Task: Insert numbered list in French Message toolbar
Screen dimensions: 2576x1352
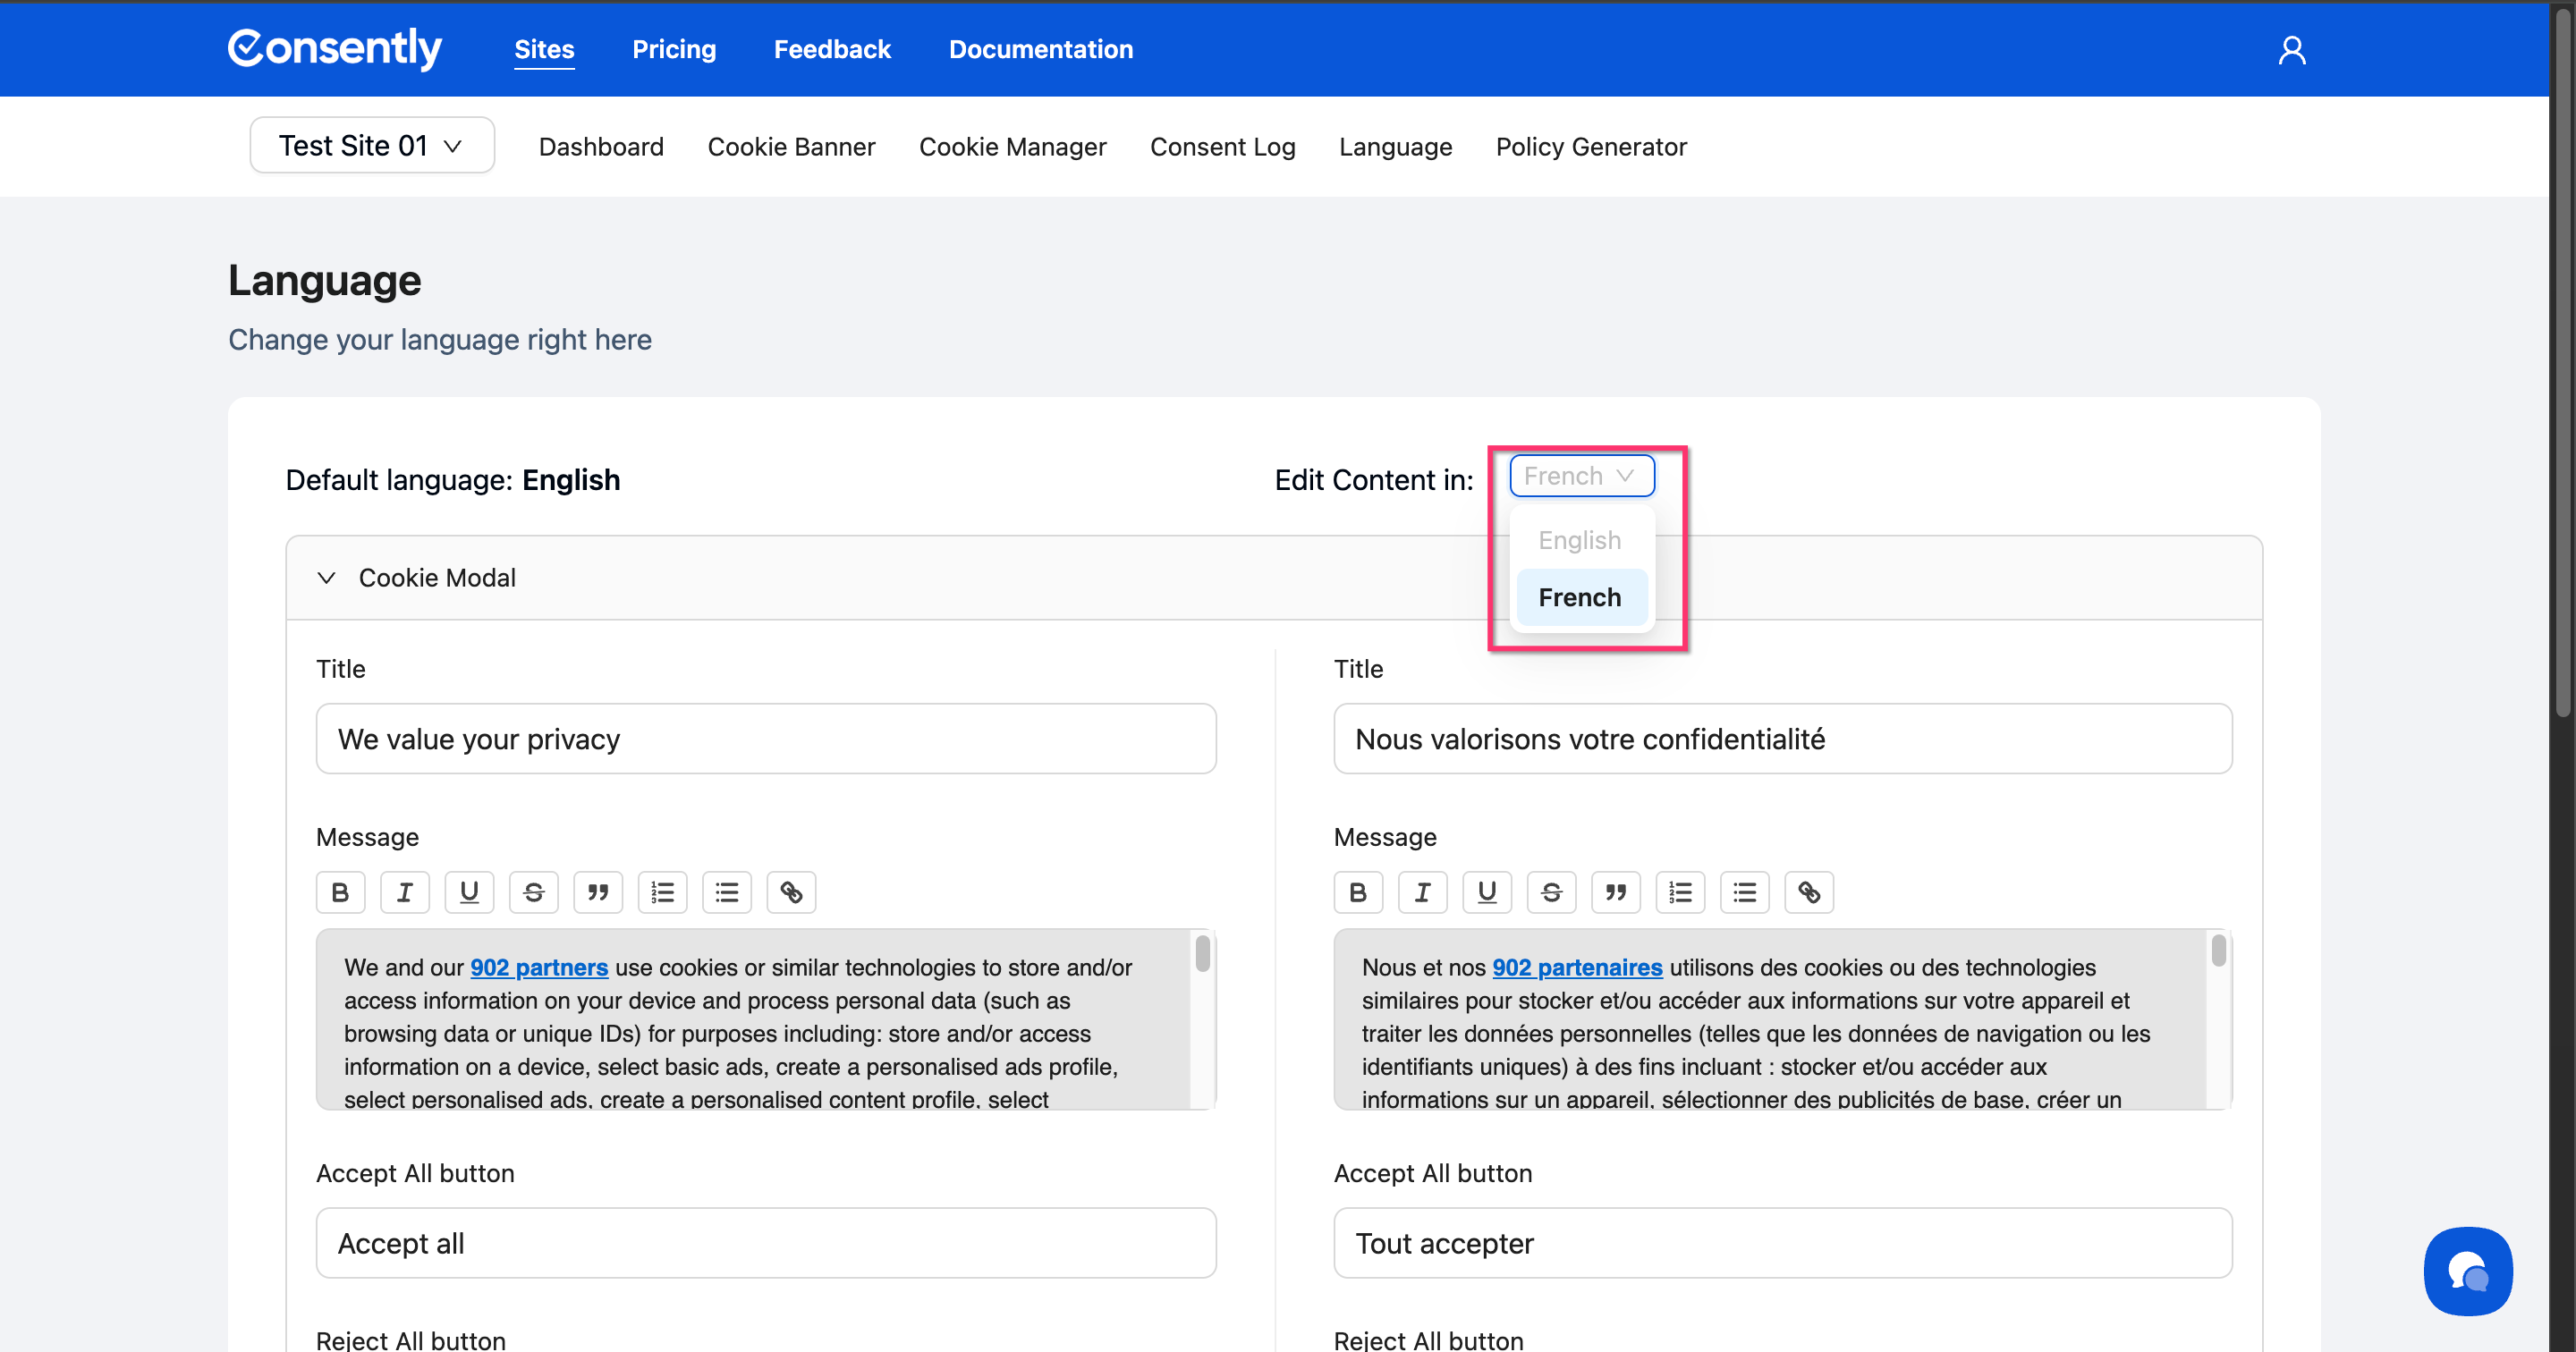Action: pos(1680,892)
